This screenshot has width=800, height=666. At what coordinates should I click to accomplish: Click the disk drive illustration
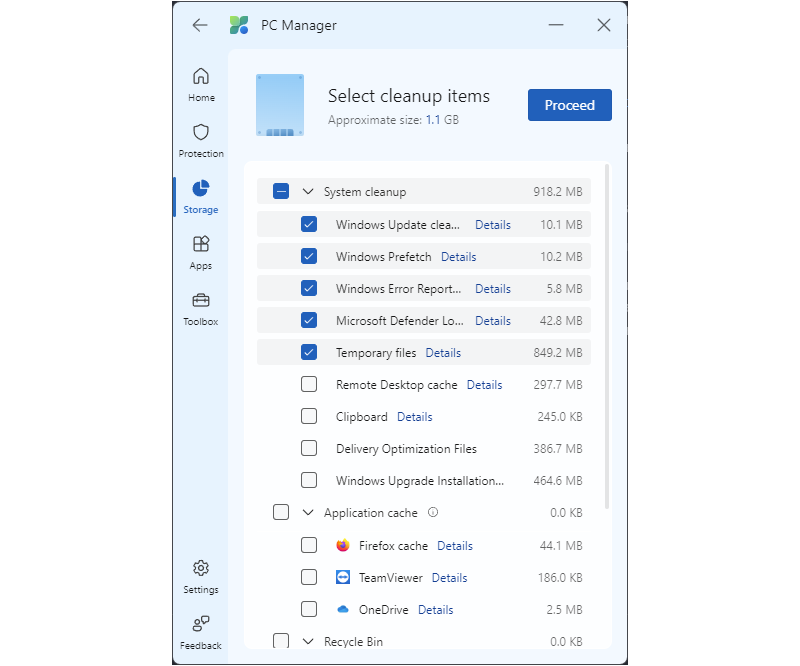point(280,105)
